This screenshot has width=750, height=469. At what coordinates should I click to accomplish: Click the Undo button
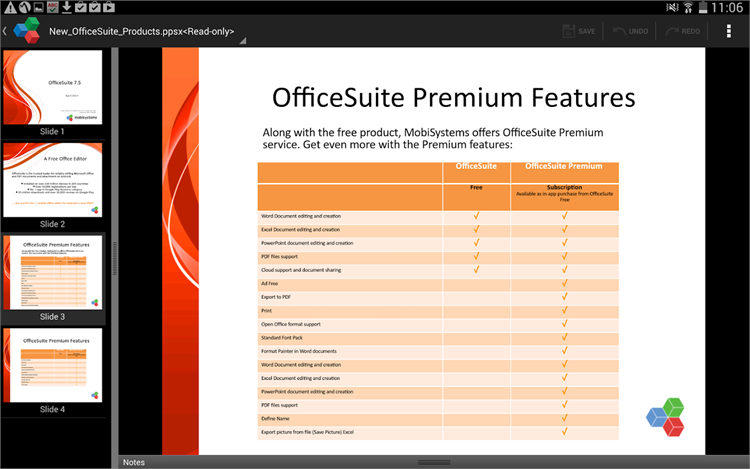[x=630, y=31]
